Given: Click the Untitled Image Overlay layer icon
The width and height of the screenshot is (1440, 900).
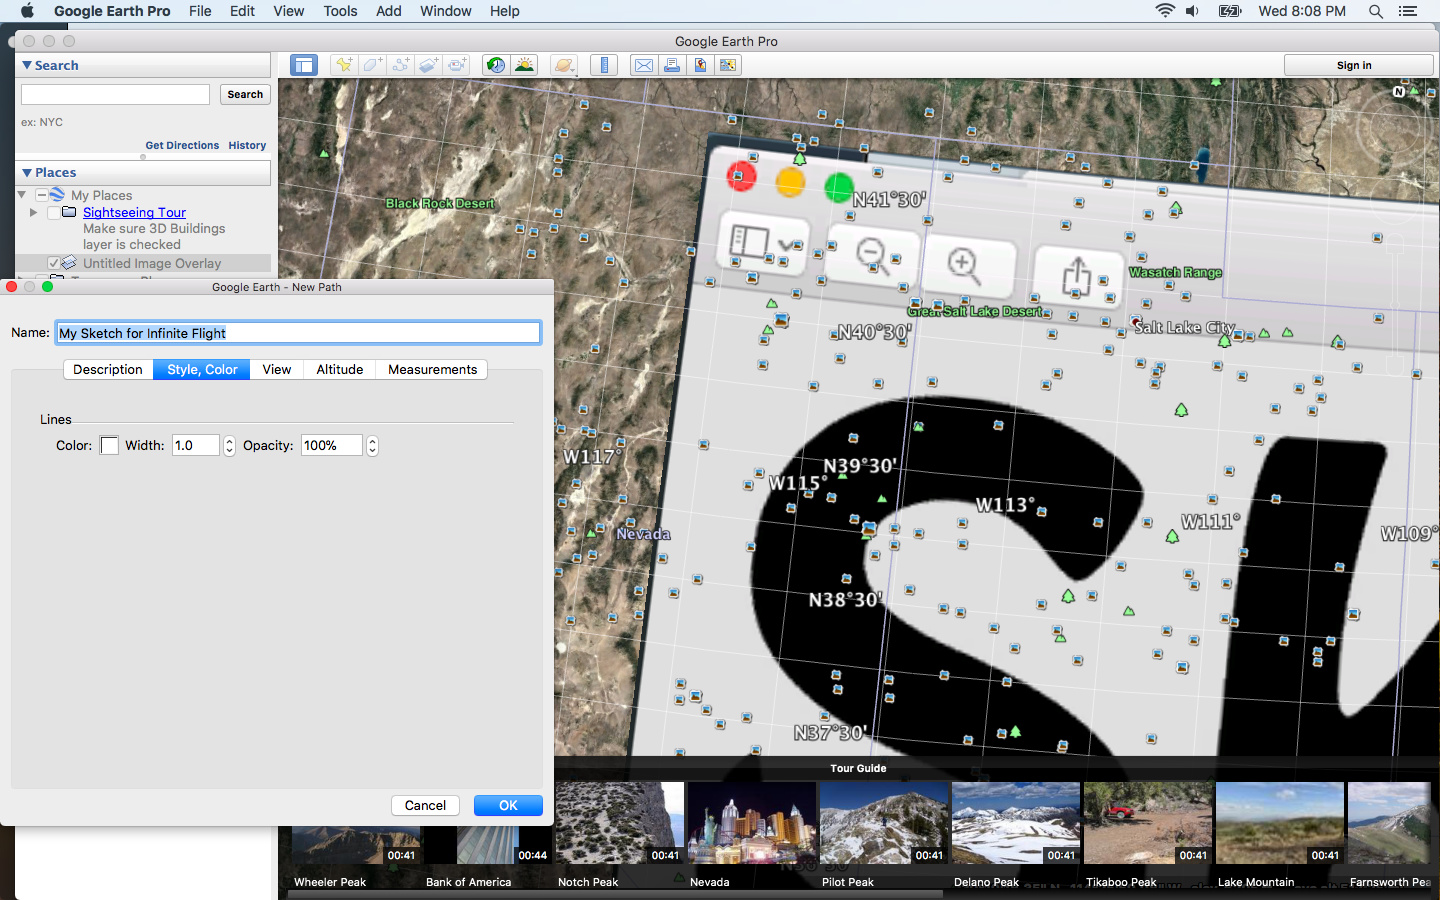Looking at the screenshot, I should click(x=69, y=263).
